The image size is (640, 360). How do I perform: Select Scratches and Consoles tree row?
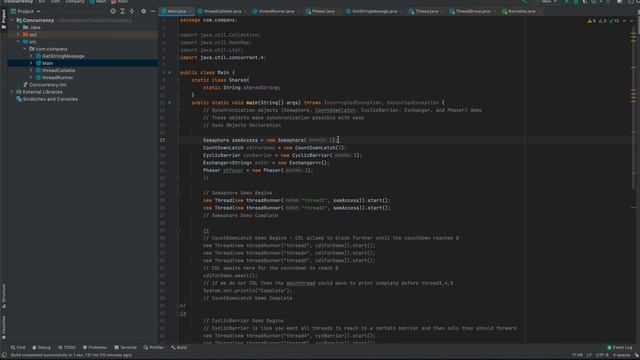(x=82, y=99)
